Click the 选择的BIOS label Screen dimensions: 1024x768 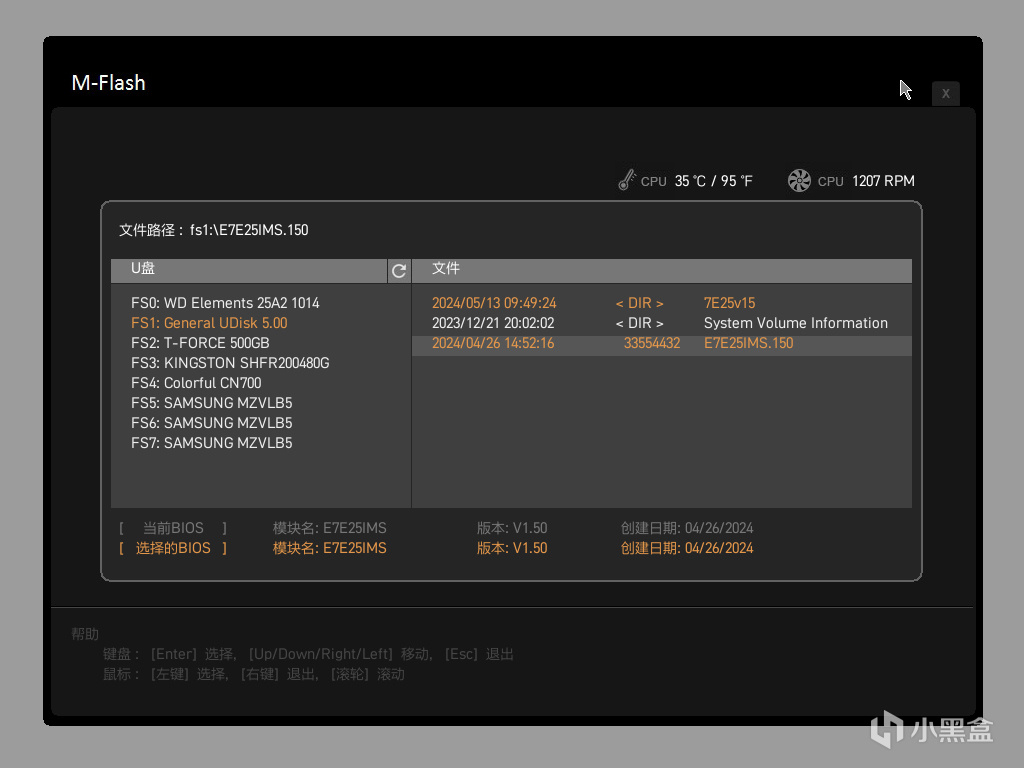click(x=173, y=549)
